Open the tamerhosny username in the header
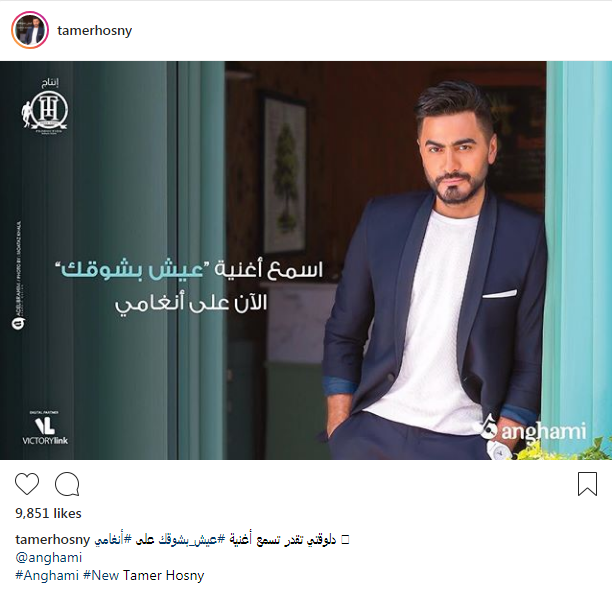Image resolution: width=612 pixels, height=589 pixels. (x=94, y=30)
